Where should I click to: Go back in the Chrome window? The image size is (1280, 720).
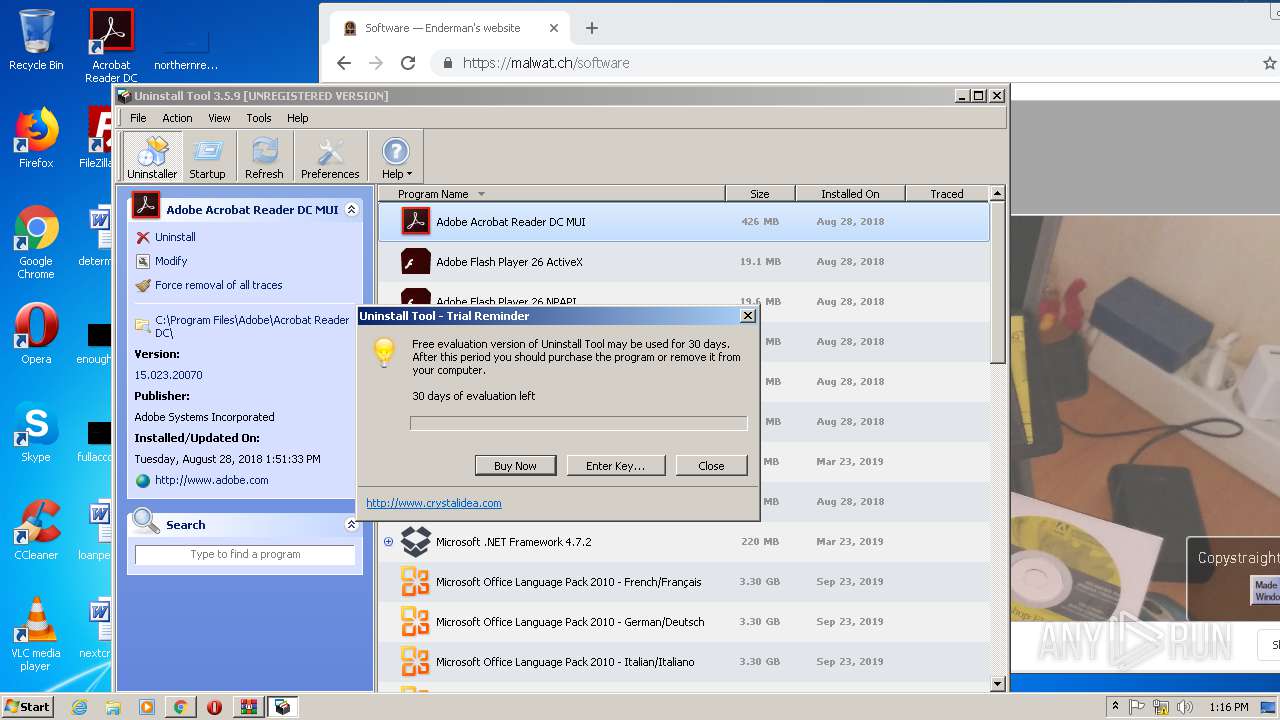[x=344, y=63]
